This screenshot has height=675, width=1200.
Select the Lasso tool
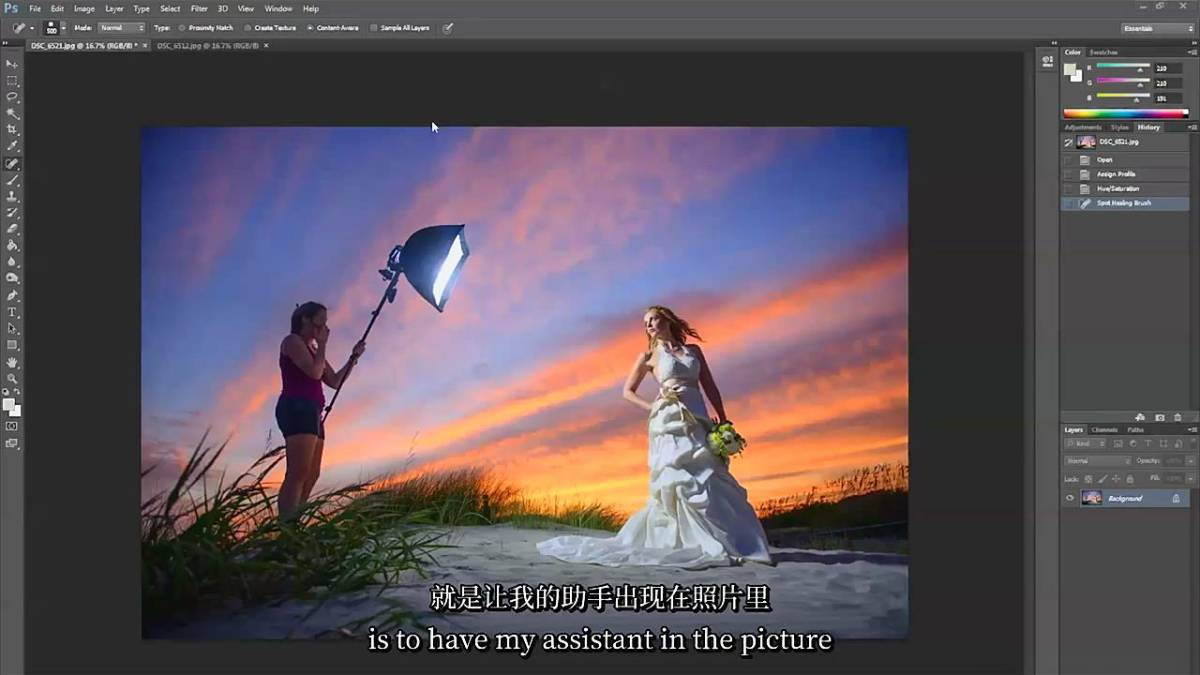[12, 97]
